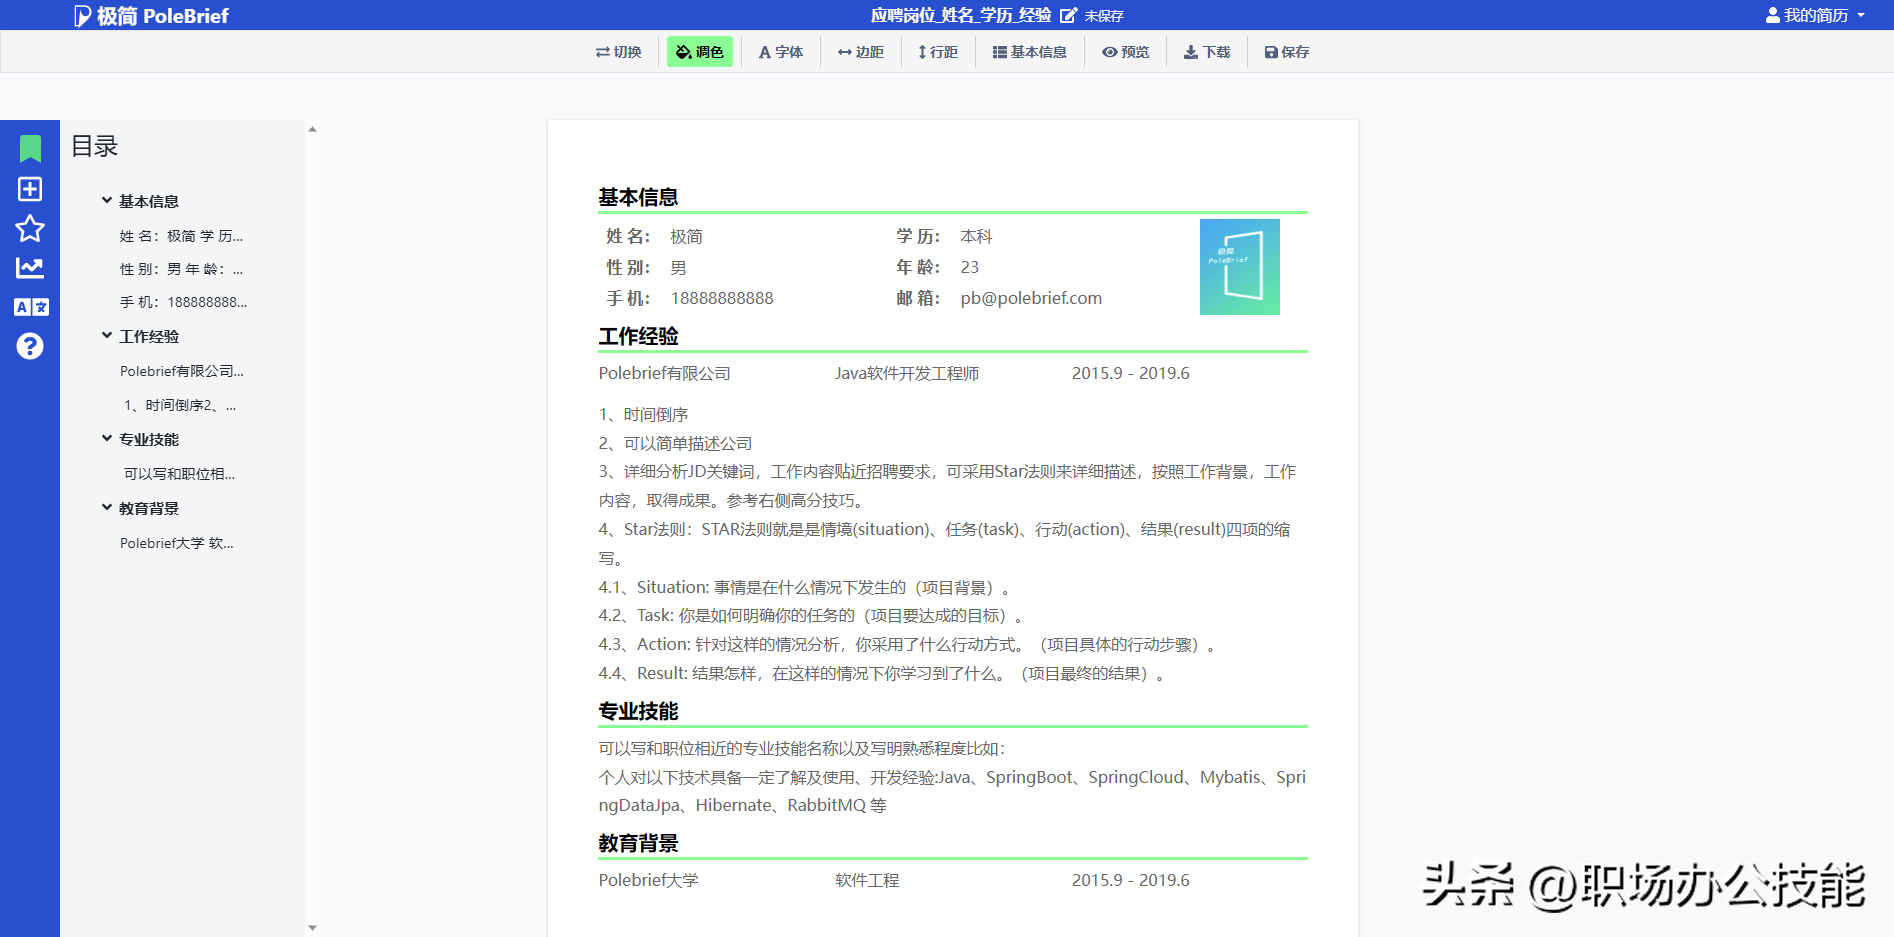Open the 行距 line spacing tool
Screen dimensions: 1894x937
coord(937,51)
